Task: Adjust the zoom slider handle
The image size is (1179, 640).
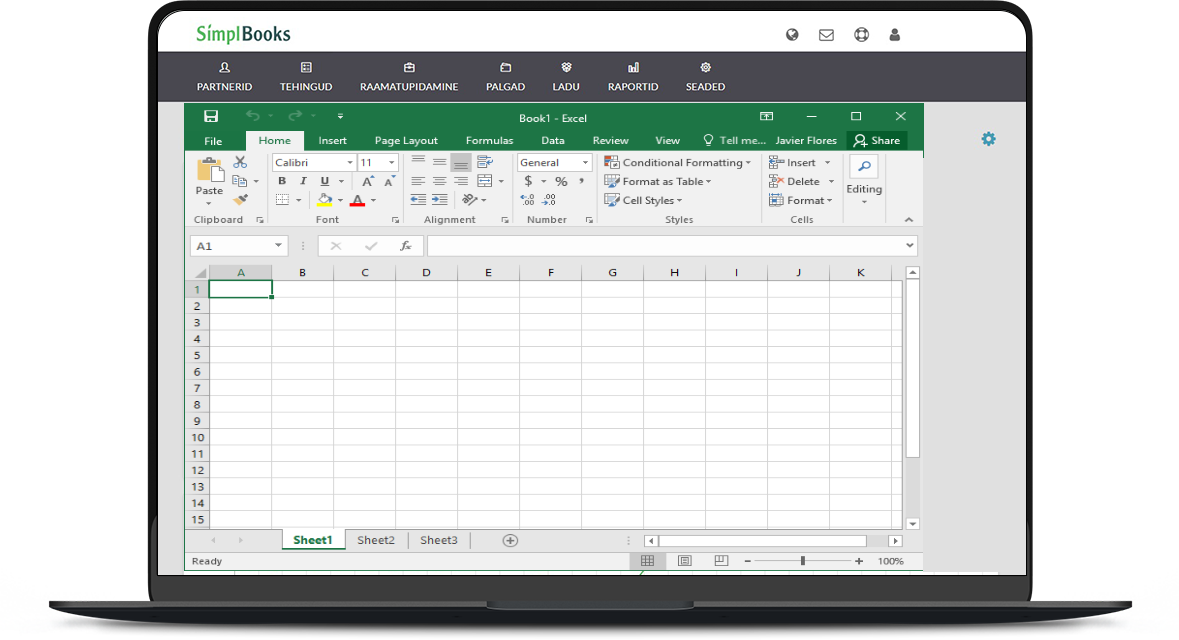Action: (x=803, y=561)
